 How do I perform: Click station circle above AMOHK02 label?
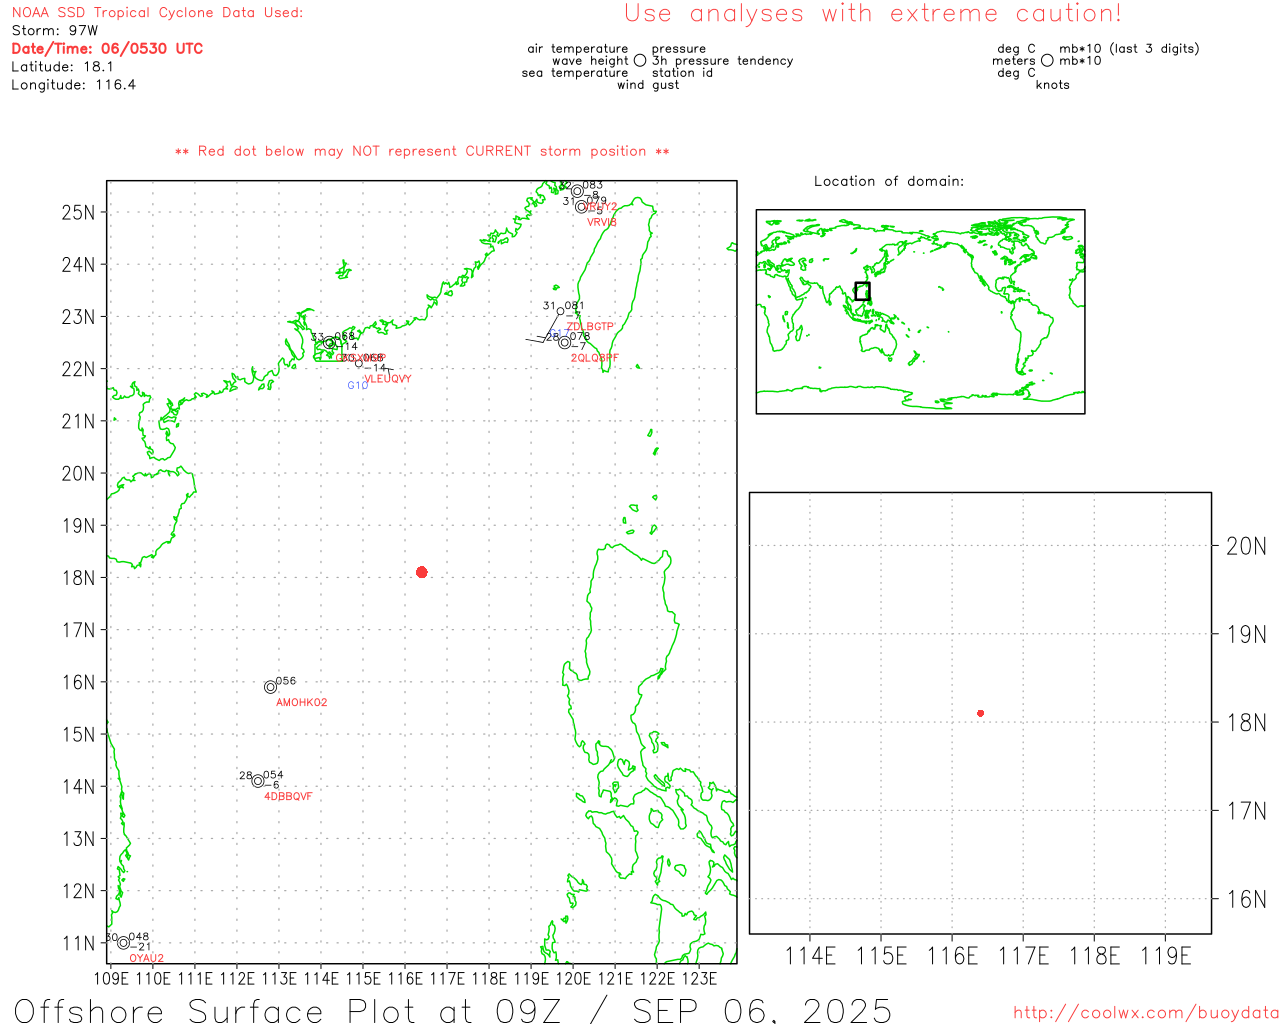[270, 687]
